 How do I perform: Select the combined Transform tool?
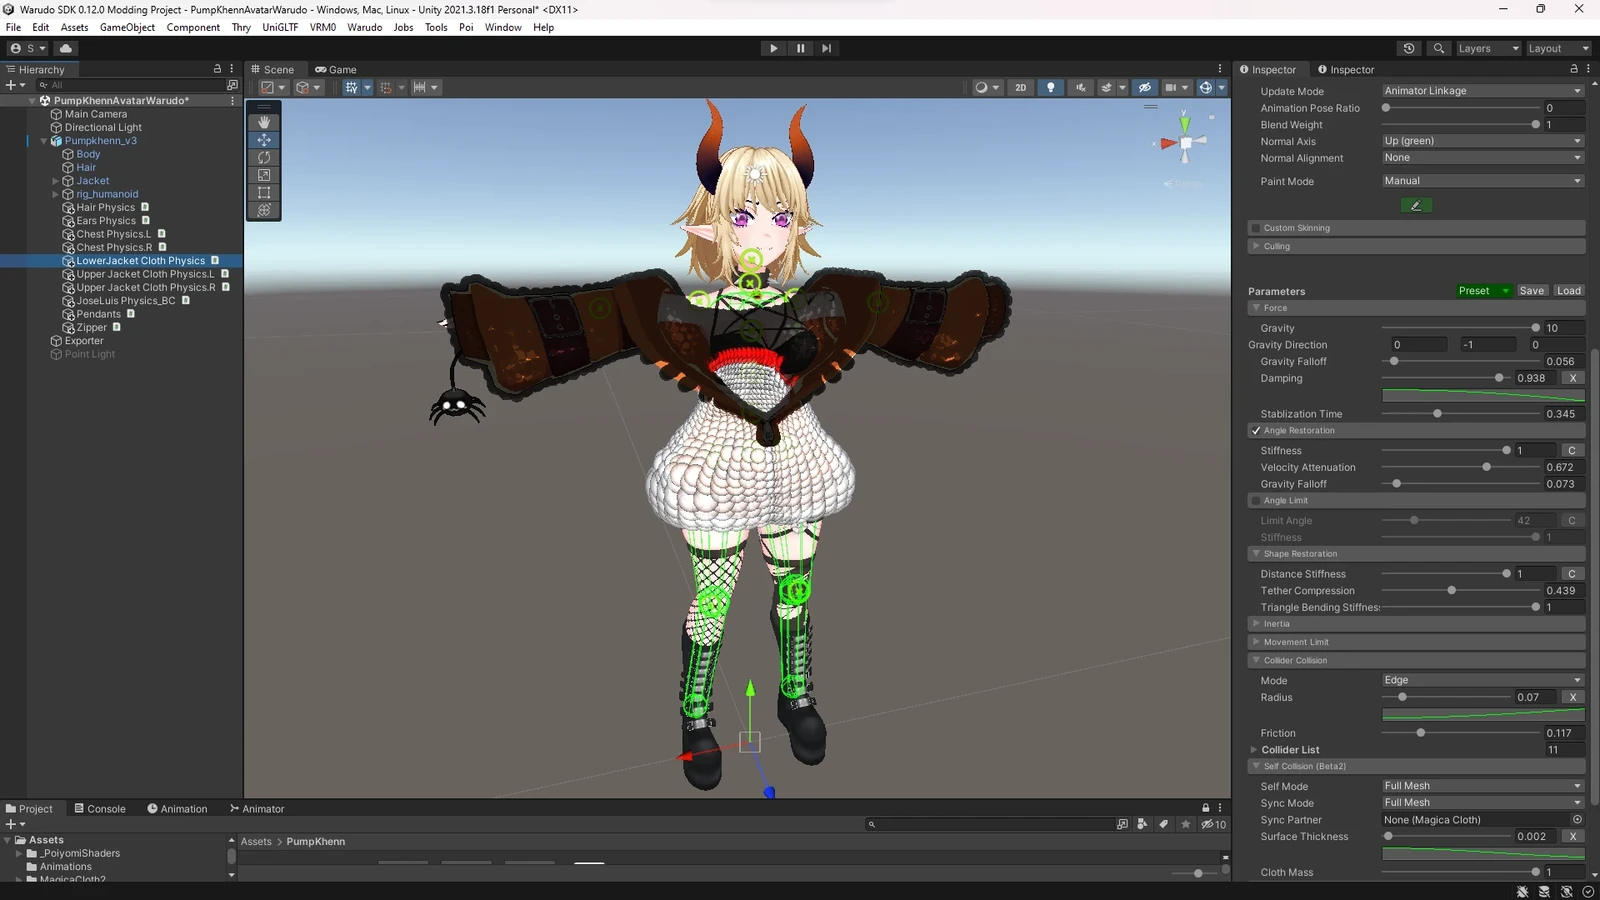[264, 210]
